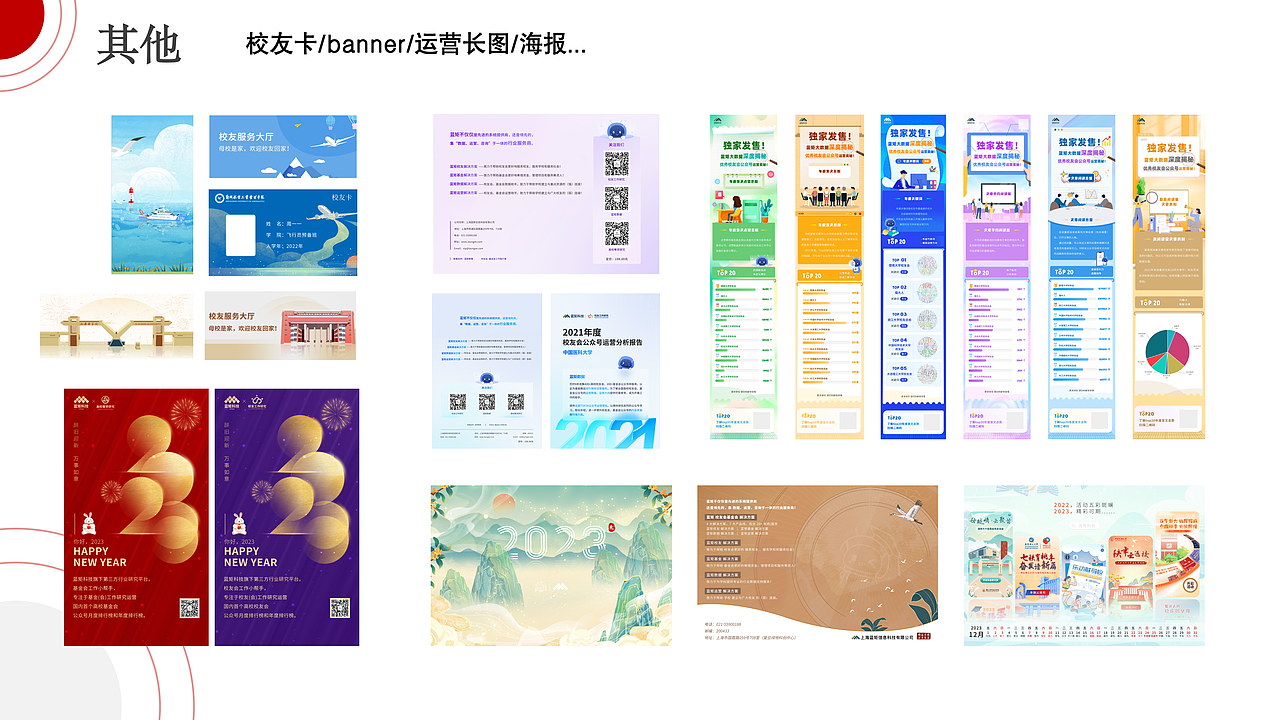The image size is (1280, 720).
Task: Select the hot air balloon on 校友服务大厅 banner
Action: 330,122
